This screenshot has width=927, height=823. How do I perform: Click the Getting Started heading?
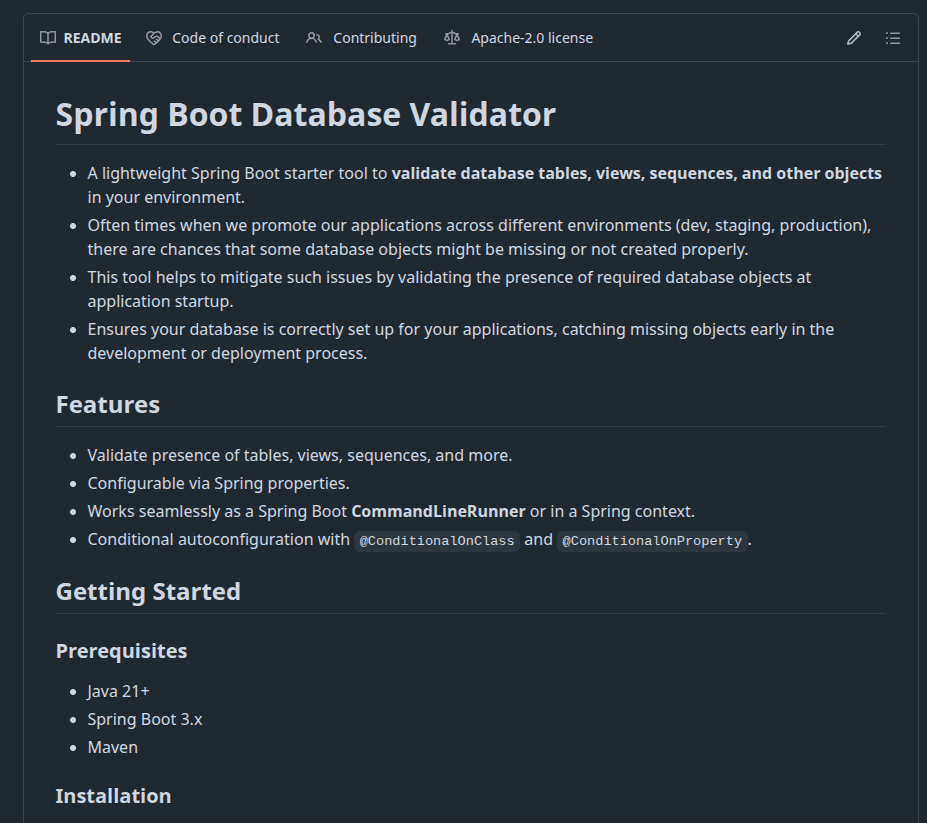click(x=148, y=591)
